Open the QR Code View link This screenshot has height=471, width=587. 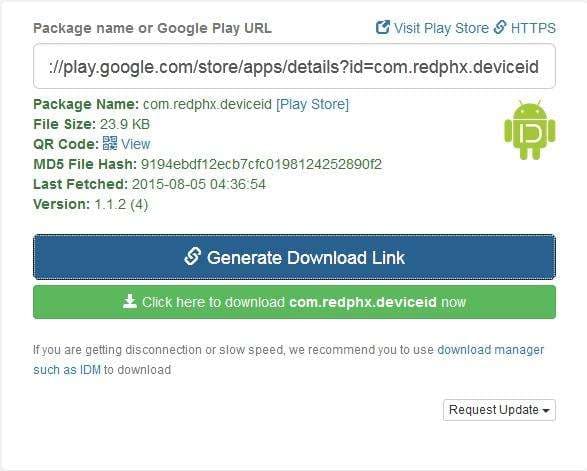[136, 144]
